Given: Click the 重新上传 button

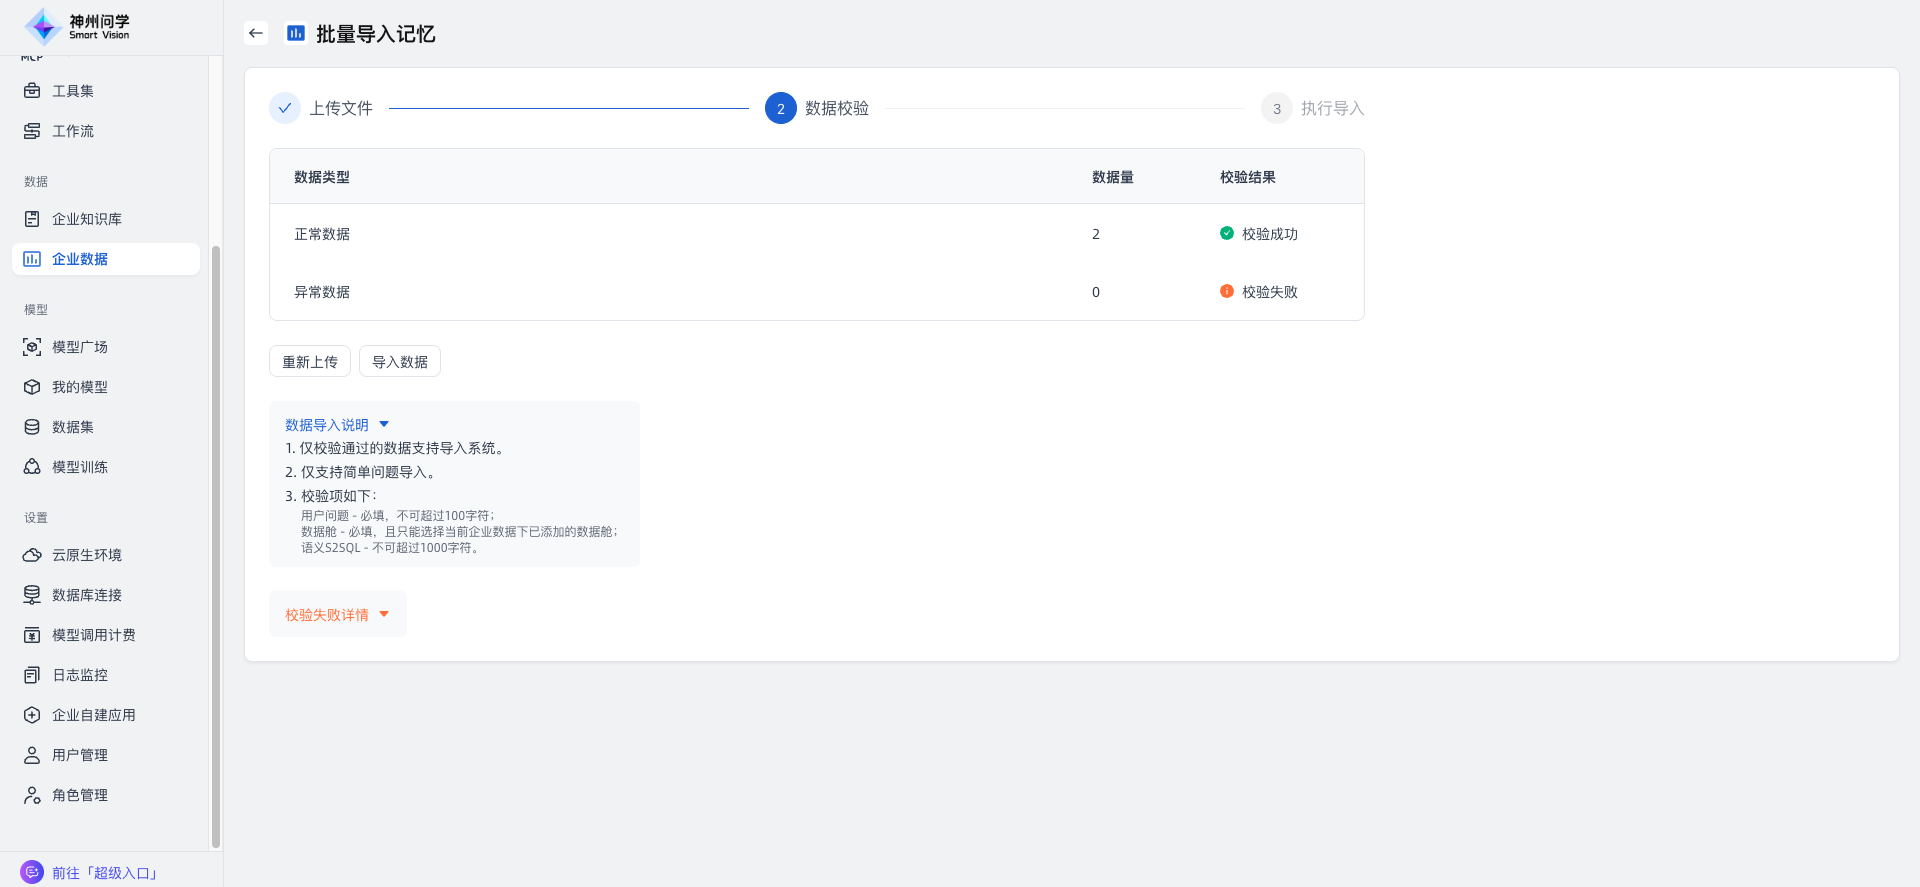Looking at the screenshot, I should pyautogui.click(x=310, y=362).
